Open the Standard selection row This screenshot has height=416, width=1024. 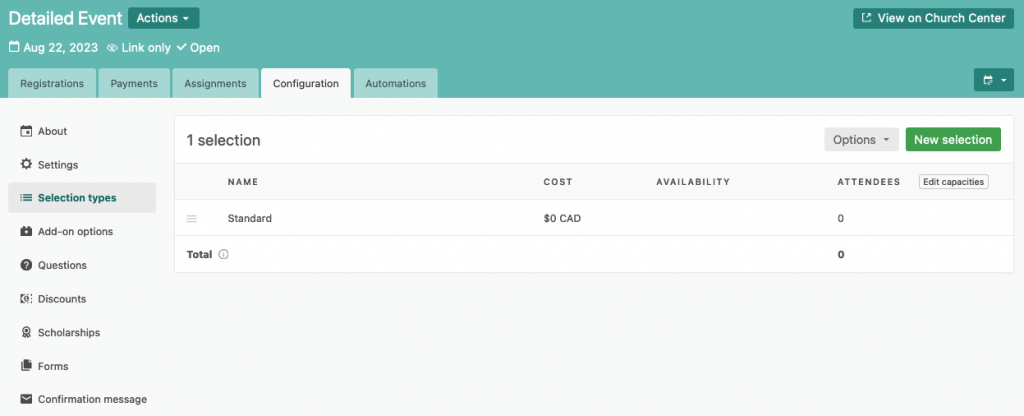[x=250, y=218]
